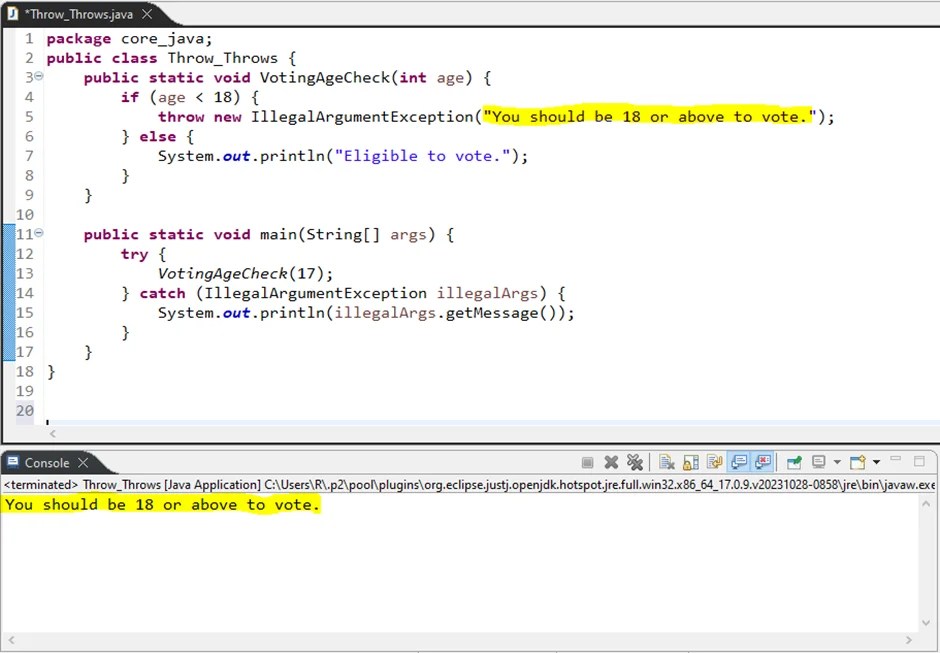Click console vertical scrollbar down arrow
Image resolution: width=940 pixels, height=653 pixels.
[x=926, y=624]
